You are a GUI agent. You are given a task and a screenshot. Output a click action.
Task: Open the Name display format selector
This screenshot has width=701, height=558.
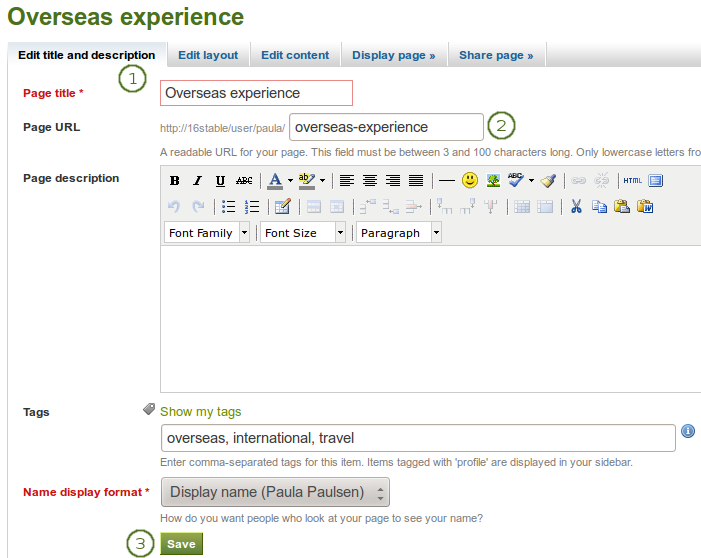[x=275, y=492]
